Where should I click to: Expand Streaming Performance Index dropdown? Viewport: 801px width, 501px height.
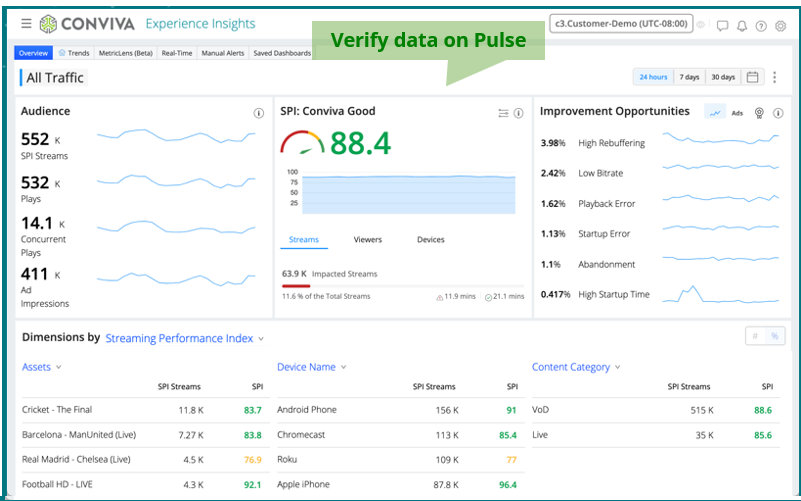(184, 338)
